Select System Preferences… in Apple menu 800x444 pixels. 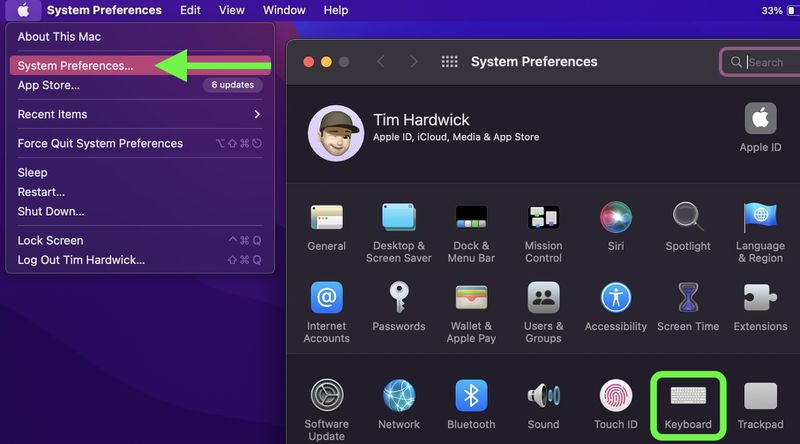(76, 66)
